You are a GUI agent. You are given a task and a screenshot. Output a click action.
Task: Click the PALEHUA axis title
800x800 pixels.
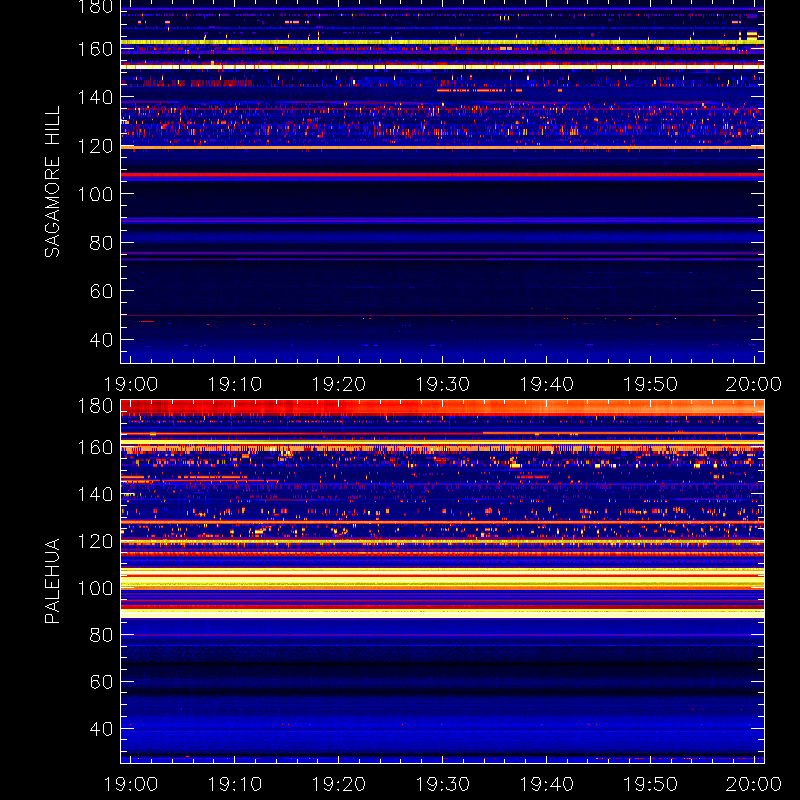[x=52, y=581]
